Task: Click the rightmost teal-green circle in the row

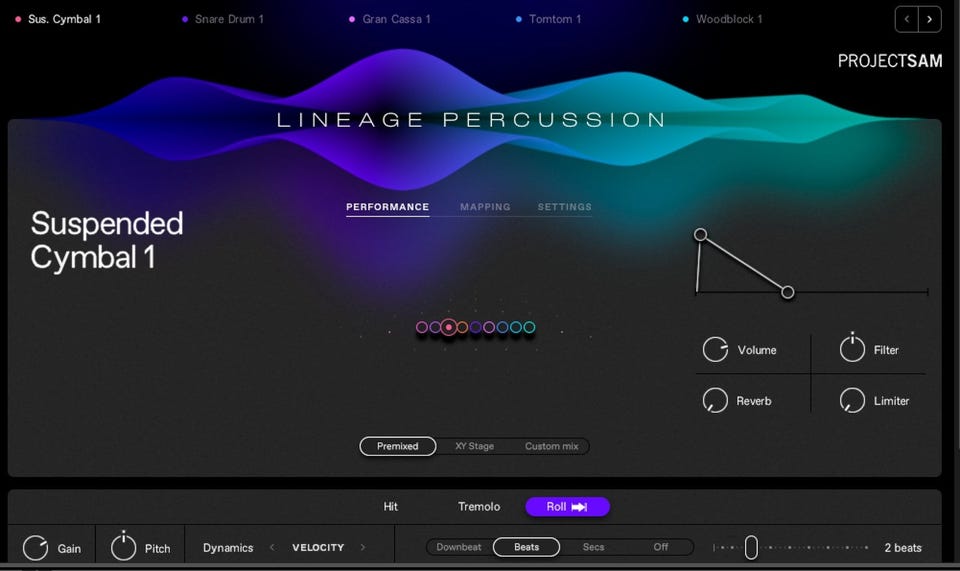Action: click(x=529, y=327)
